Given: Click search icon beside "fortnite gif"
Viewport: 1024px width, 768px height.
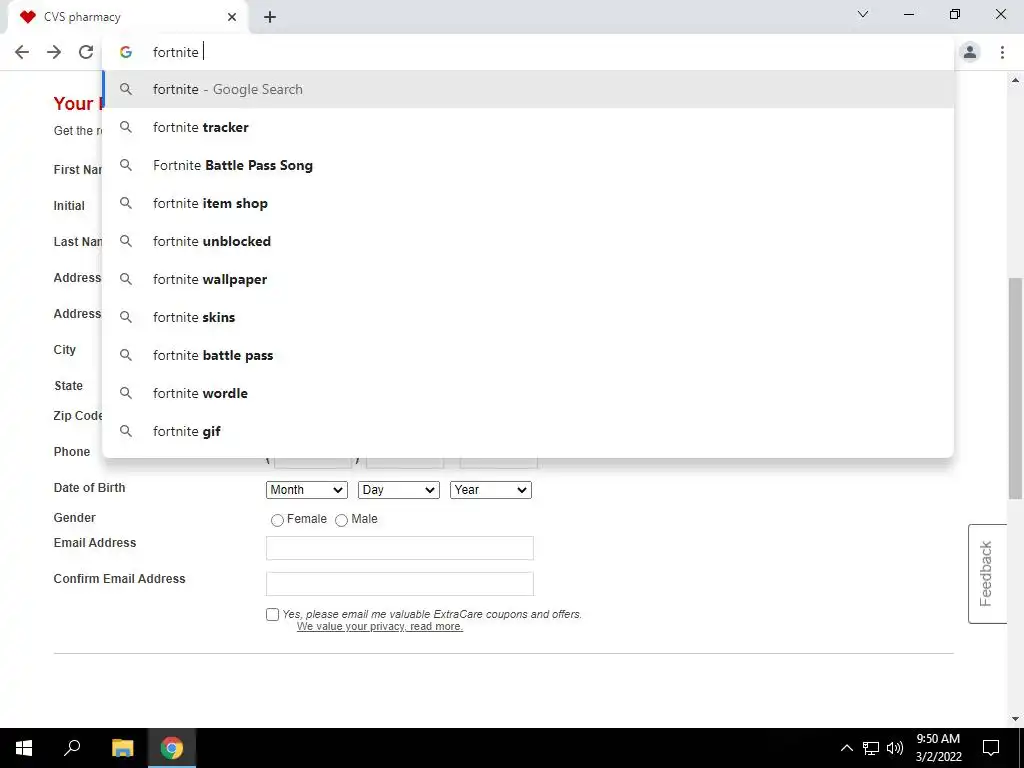Looking at the screenshot, I should [x=126, y=431].
